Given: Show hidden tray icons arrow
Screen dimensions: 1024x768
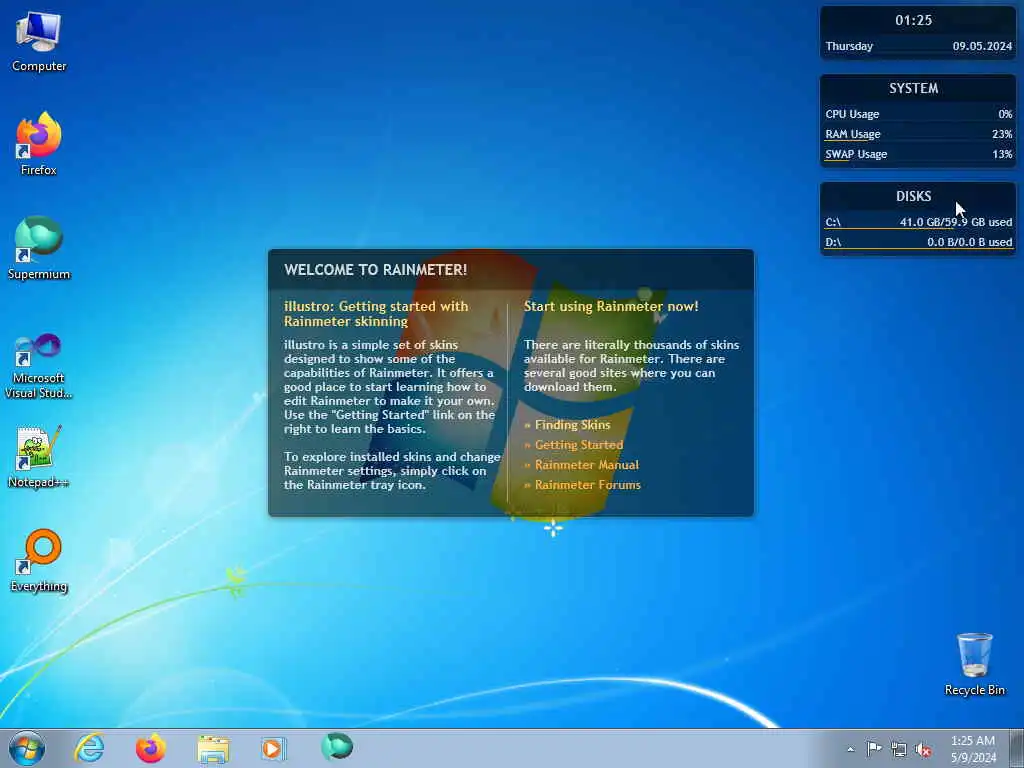Looking at the screenshot, I should click(x=850, y=749).
